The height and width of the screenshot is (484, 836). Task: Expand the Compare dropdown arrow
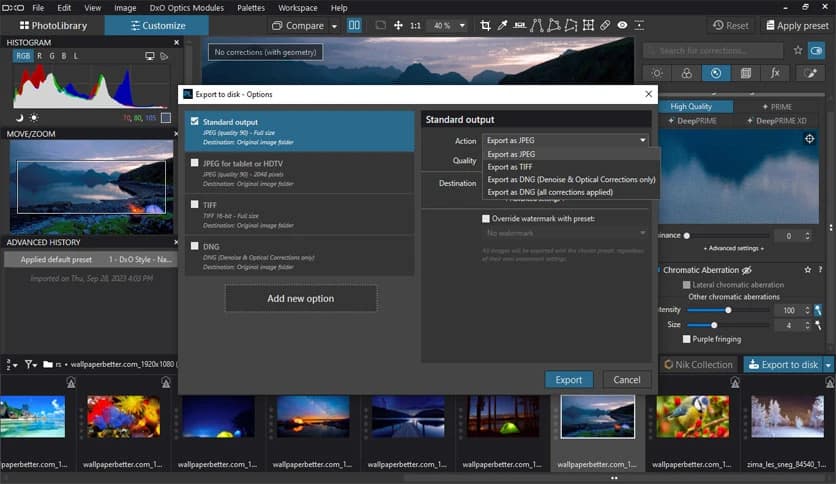pyautogui.click(x=334, y=26)
